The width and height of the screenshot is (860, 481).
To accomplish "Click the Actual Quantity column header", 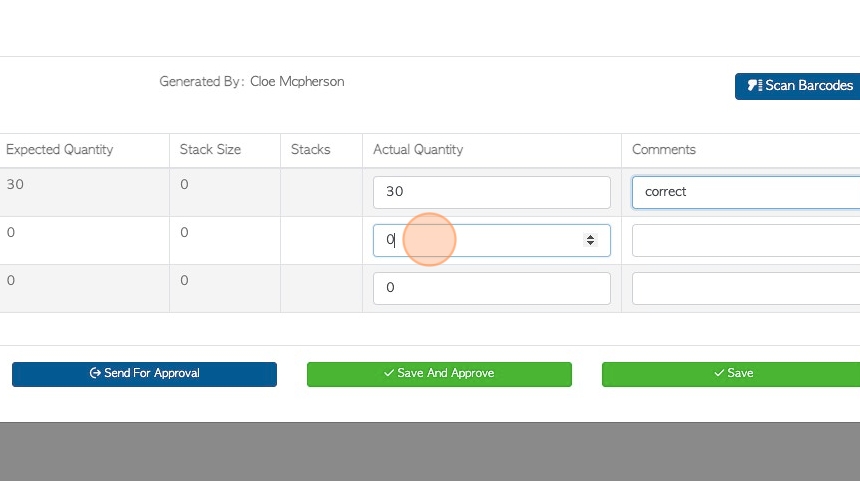I will (x=418, y=150).
